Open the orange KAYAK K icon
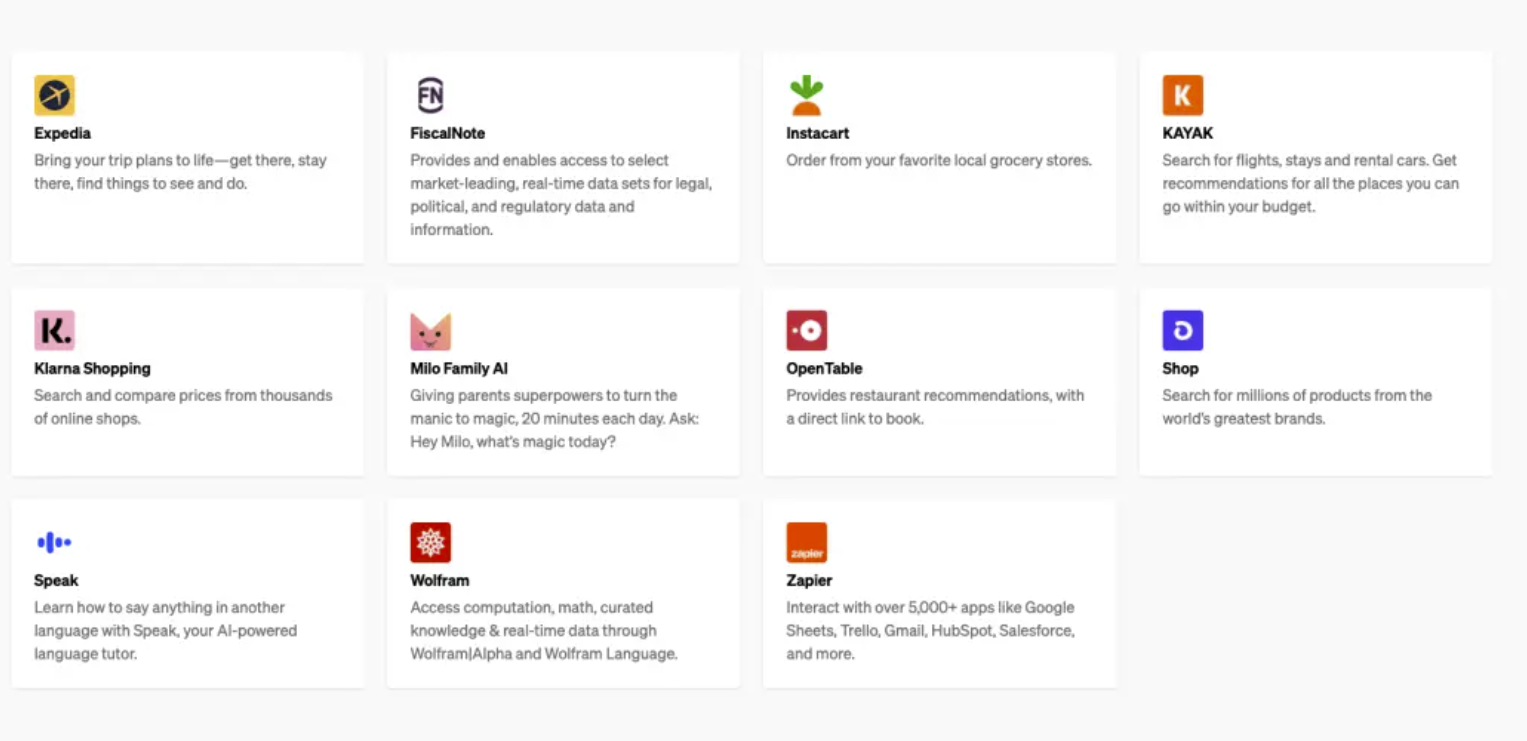Viewport: 1527px width, 741px height. [x=1182, y=95]
